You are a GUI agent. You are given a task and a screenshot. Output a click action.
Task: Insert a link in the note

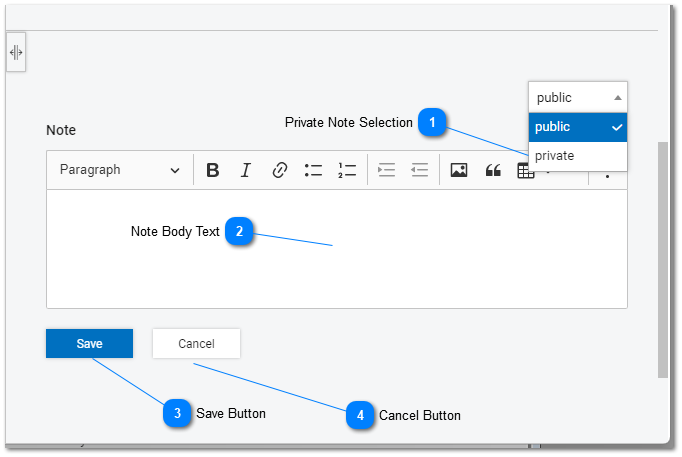[x=280, y=170]
